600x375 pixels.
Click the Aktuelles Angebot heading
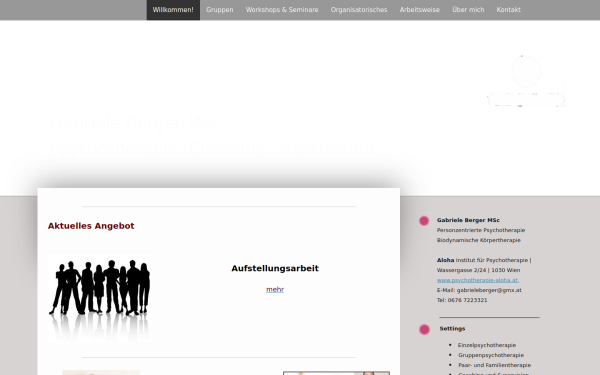point(91,226)
